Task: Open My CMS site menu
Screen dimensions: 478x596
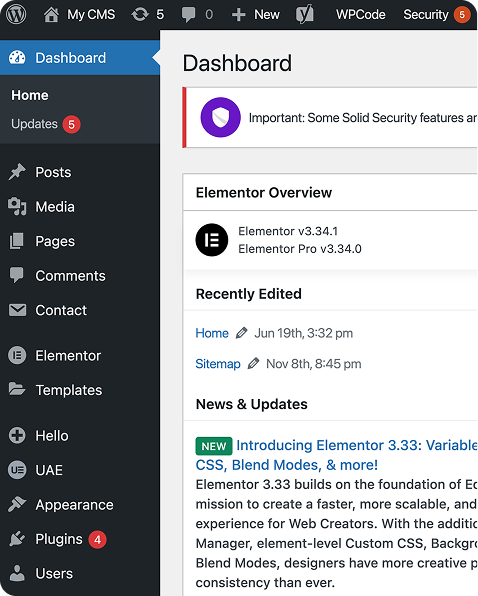Action: [91, 14]
